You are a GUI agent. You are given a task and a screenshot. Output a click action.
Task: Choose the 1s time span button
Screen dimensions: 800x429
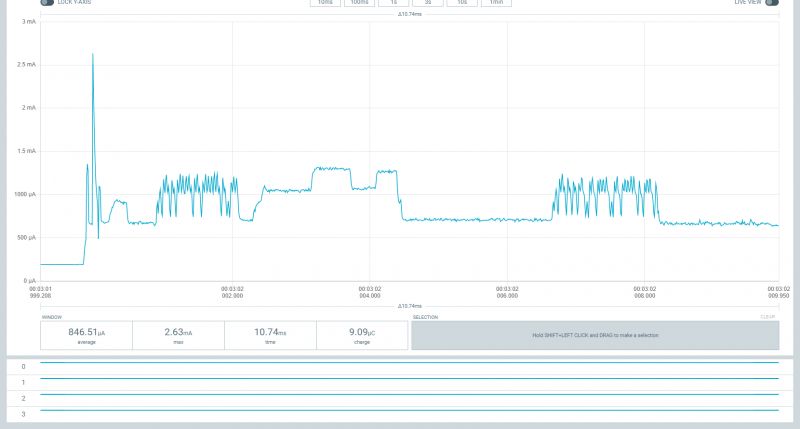click(393, 3)
